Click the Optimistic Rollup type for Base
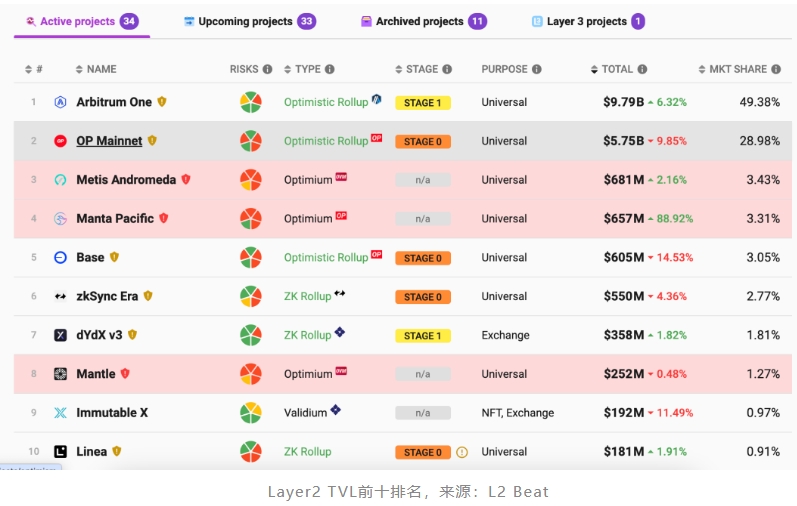797x506 pixels. tap(326, 257)
